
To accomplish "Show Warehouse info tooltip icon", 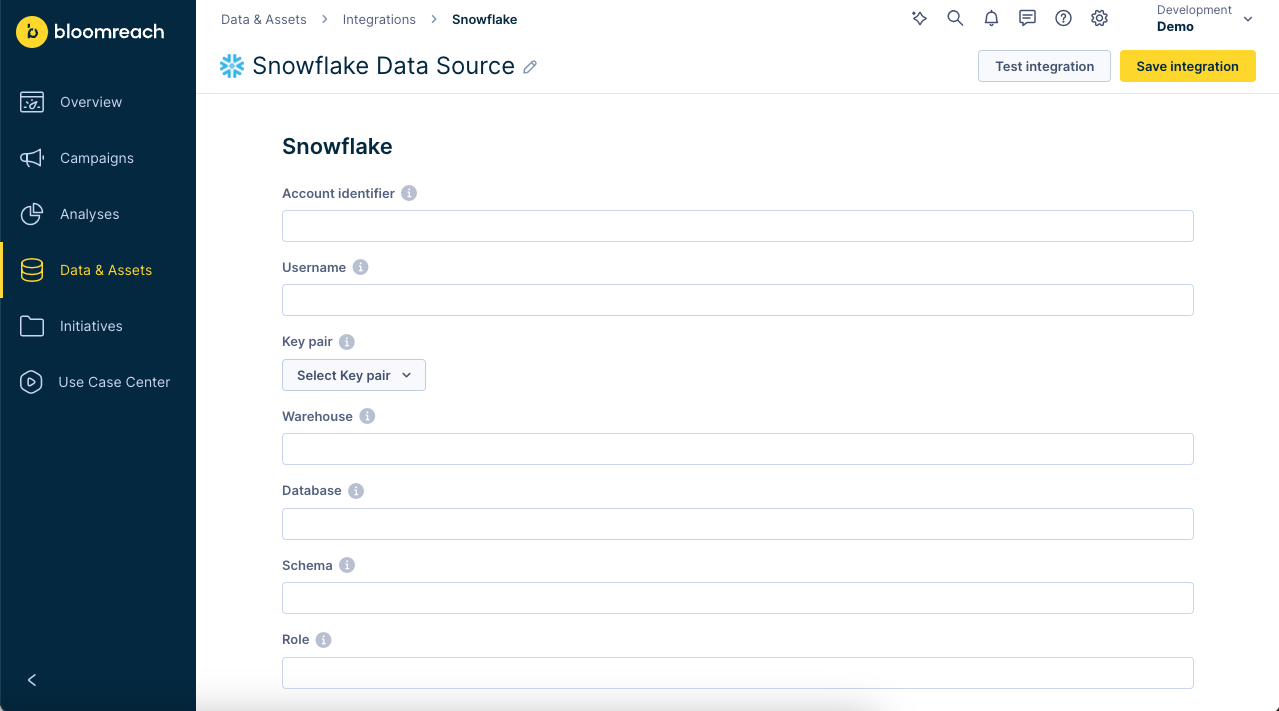I will [367, 416].
